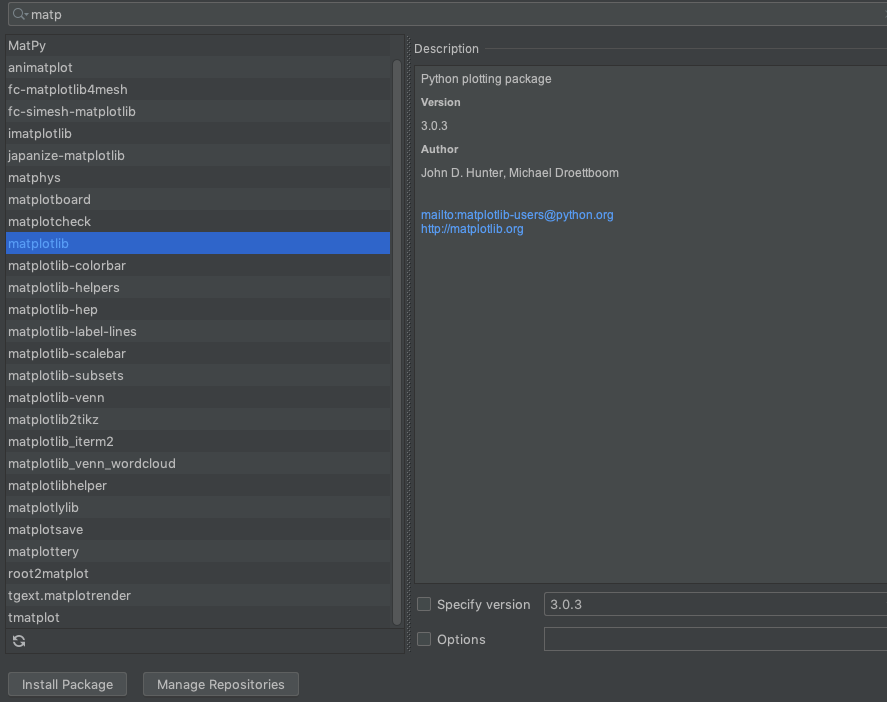The height and width of the screenshot is (702, 887).
Task: Select the matplotboard package
Action: click(198, 200)
